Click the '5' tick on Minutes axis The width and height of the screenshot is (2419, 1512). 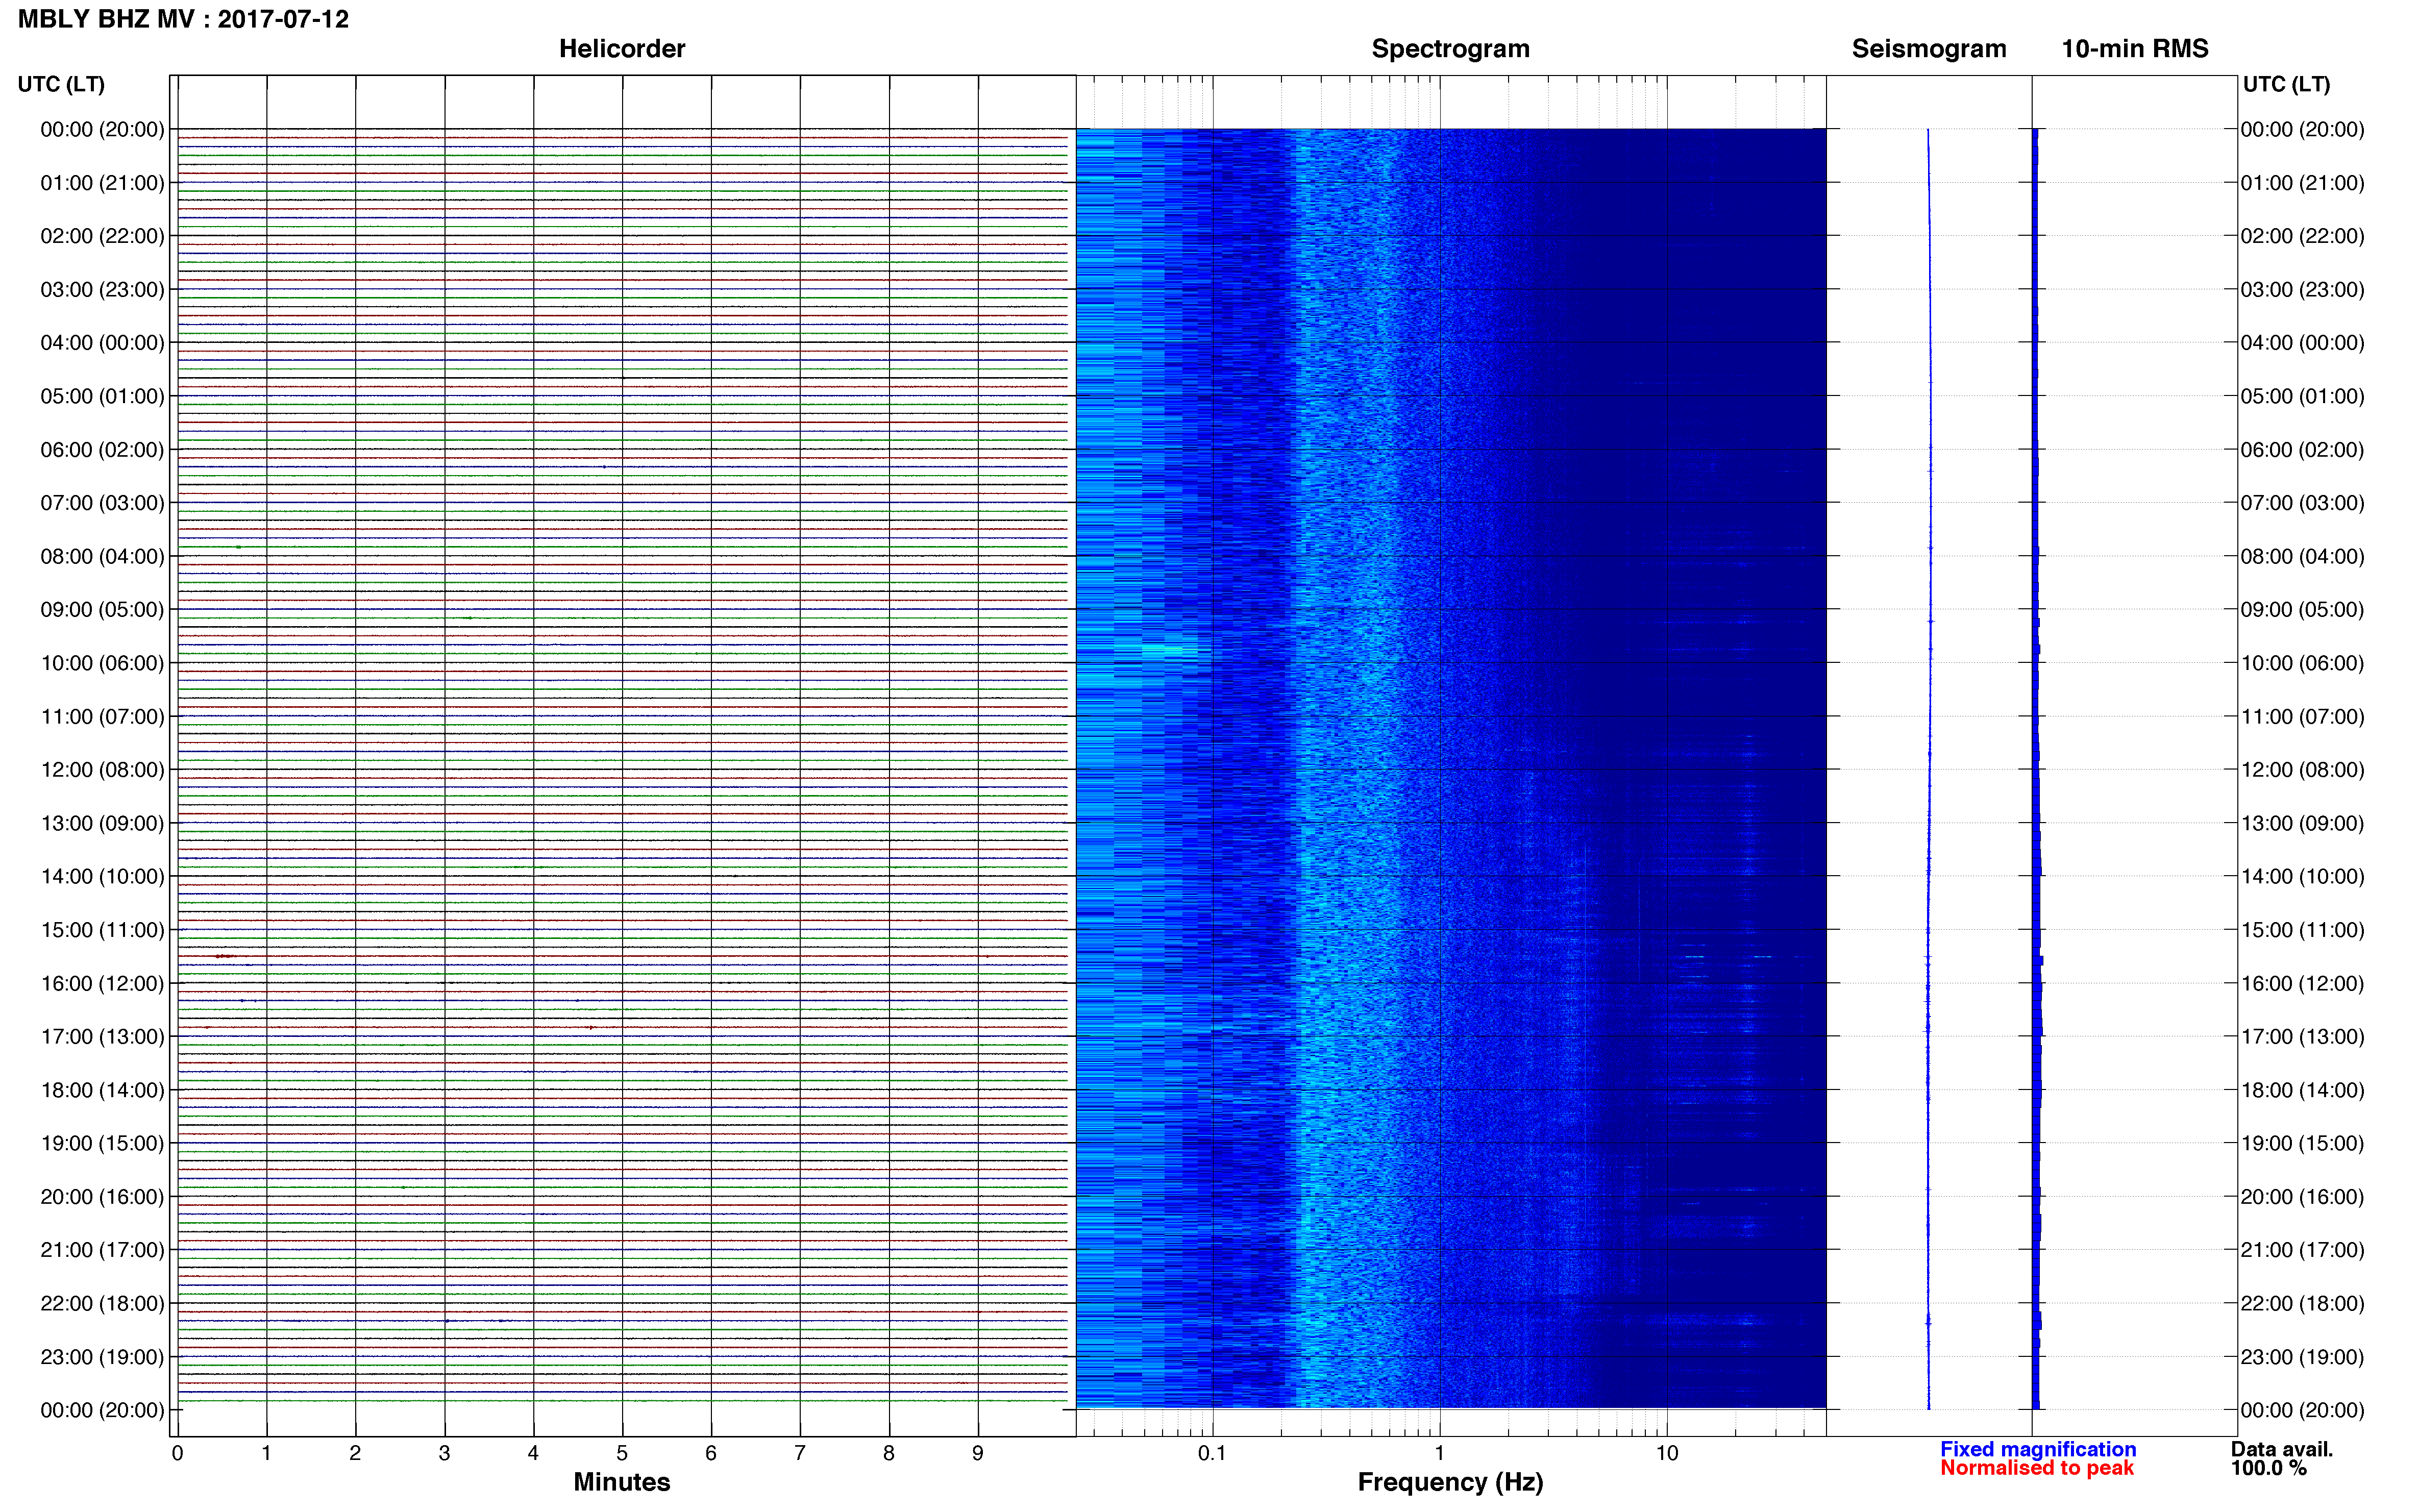(622, 1453)
